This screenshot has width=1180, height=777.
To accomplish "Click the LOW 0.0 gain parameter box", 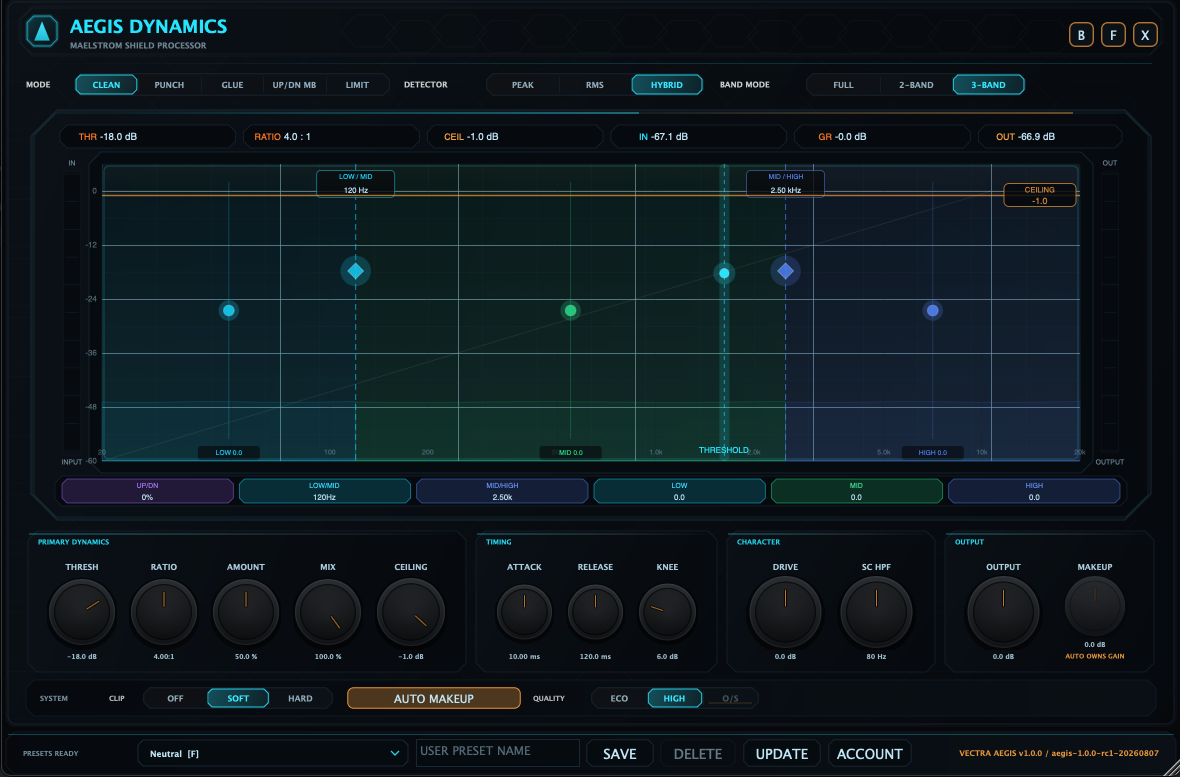I will [679, 491].
